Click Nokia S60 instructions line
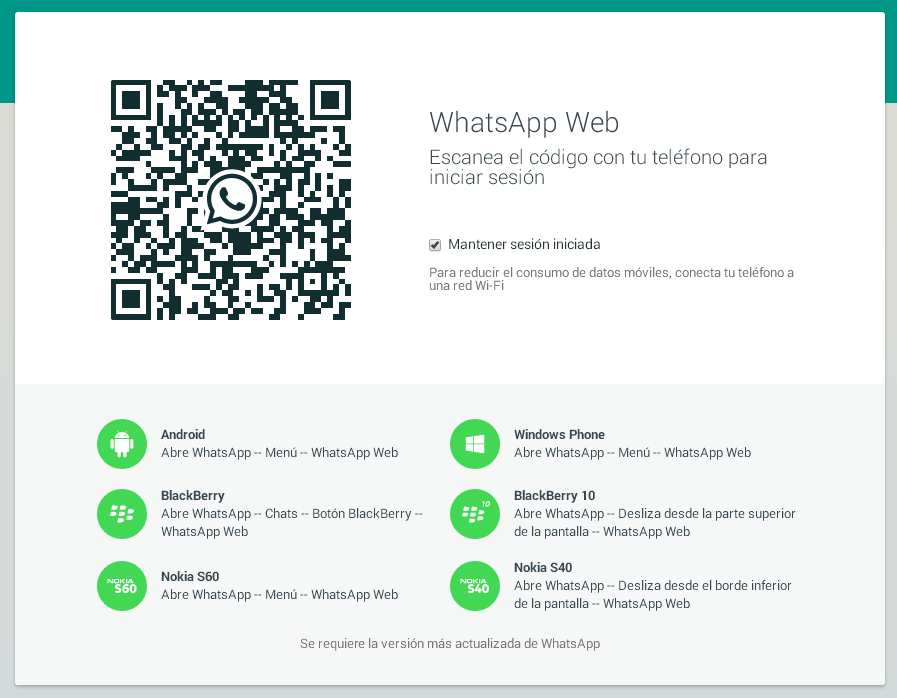 pyautogui.click(x=279, y=594)
